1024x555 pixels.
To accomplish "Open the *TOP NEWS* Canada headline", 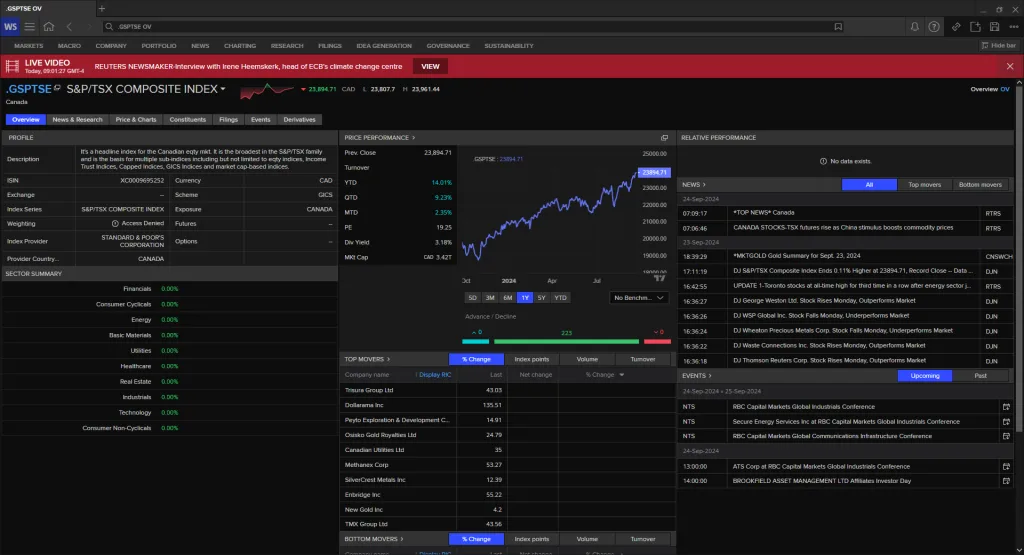I will (x=763, y=213).
